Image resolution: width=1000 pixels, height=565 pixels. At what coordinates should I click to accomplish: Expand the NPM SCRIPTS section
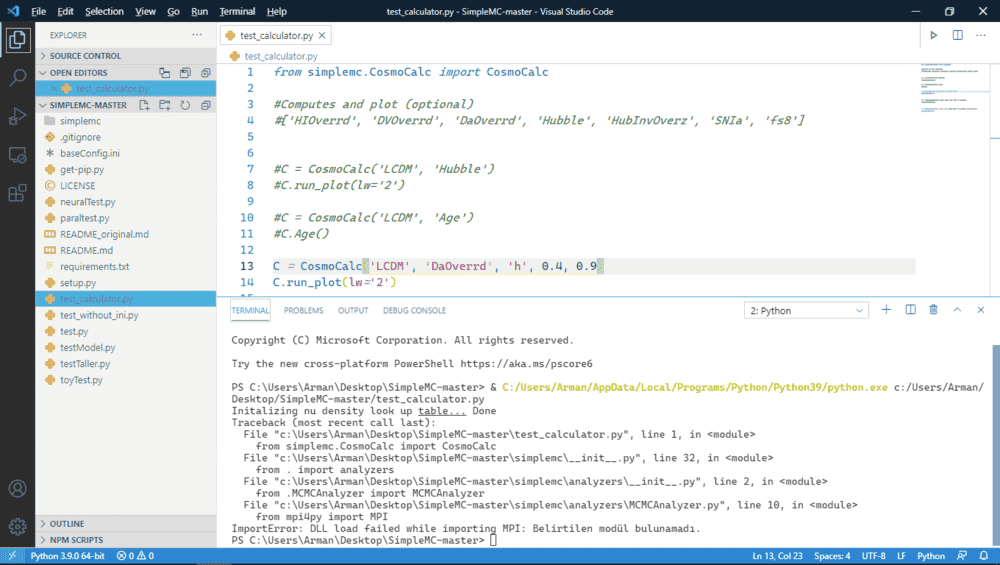click(x=126, y=540)
